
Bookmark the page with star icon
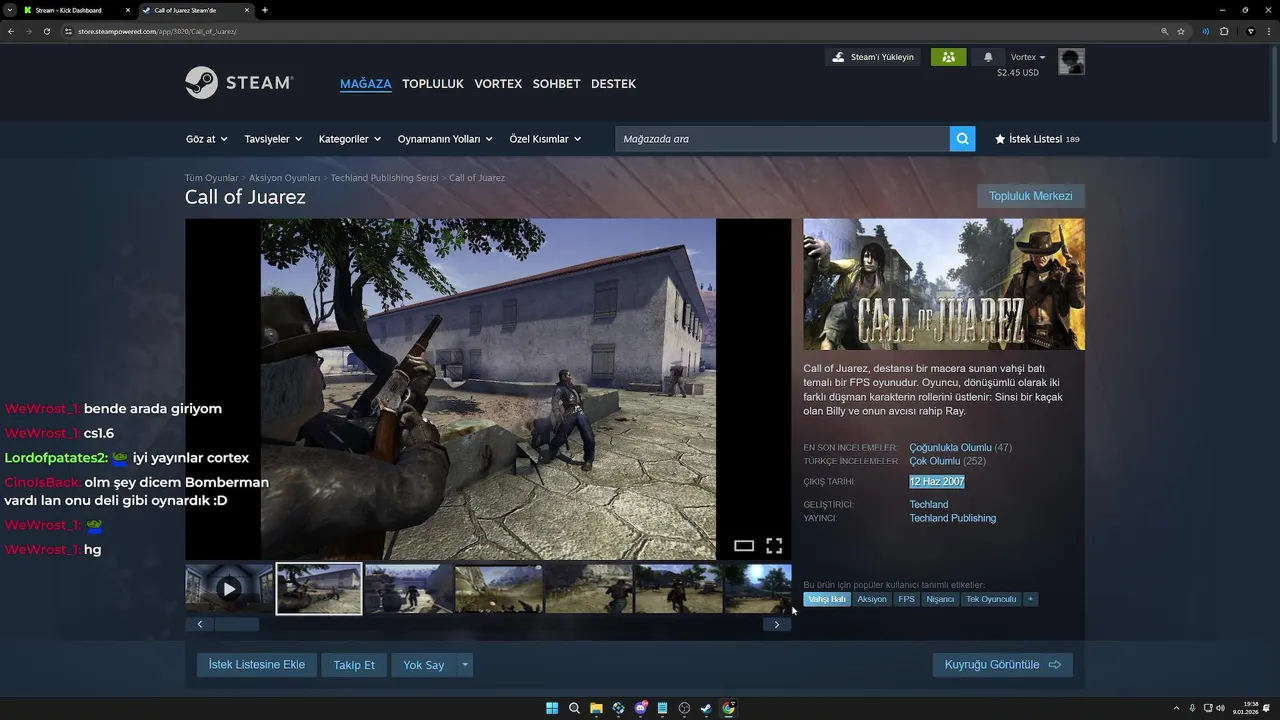tap(1181, 31)
